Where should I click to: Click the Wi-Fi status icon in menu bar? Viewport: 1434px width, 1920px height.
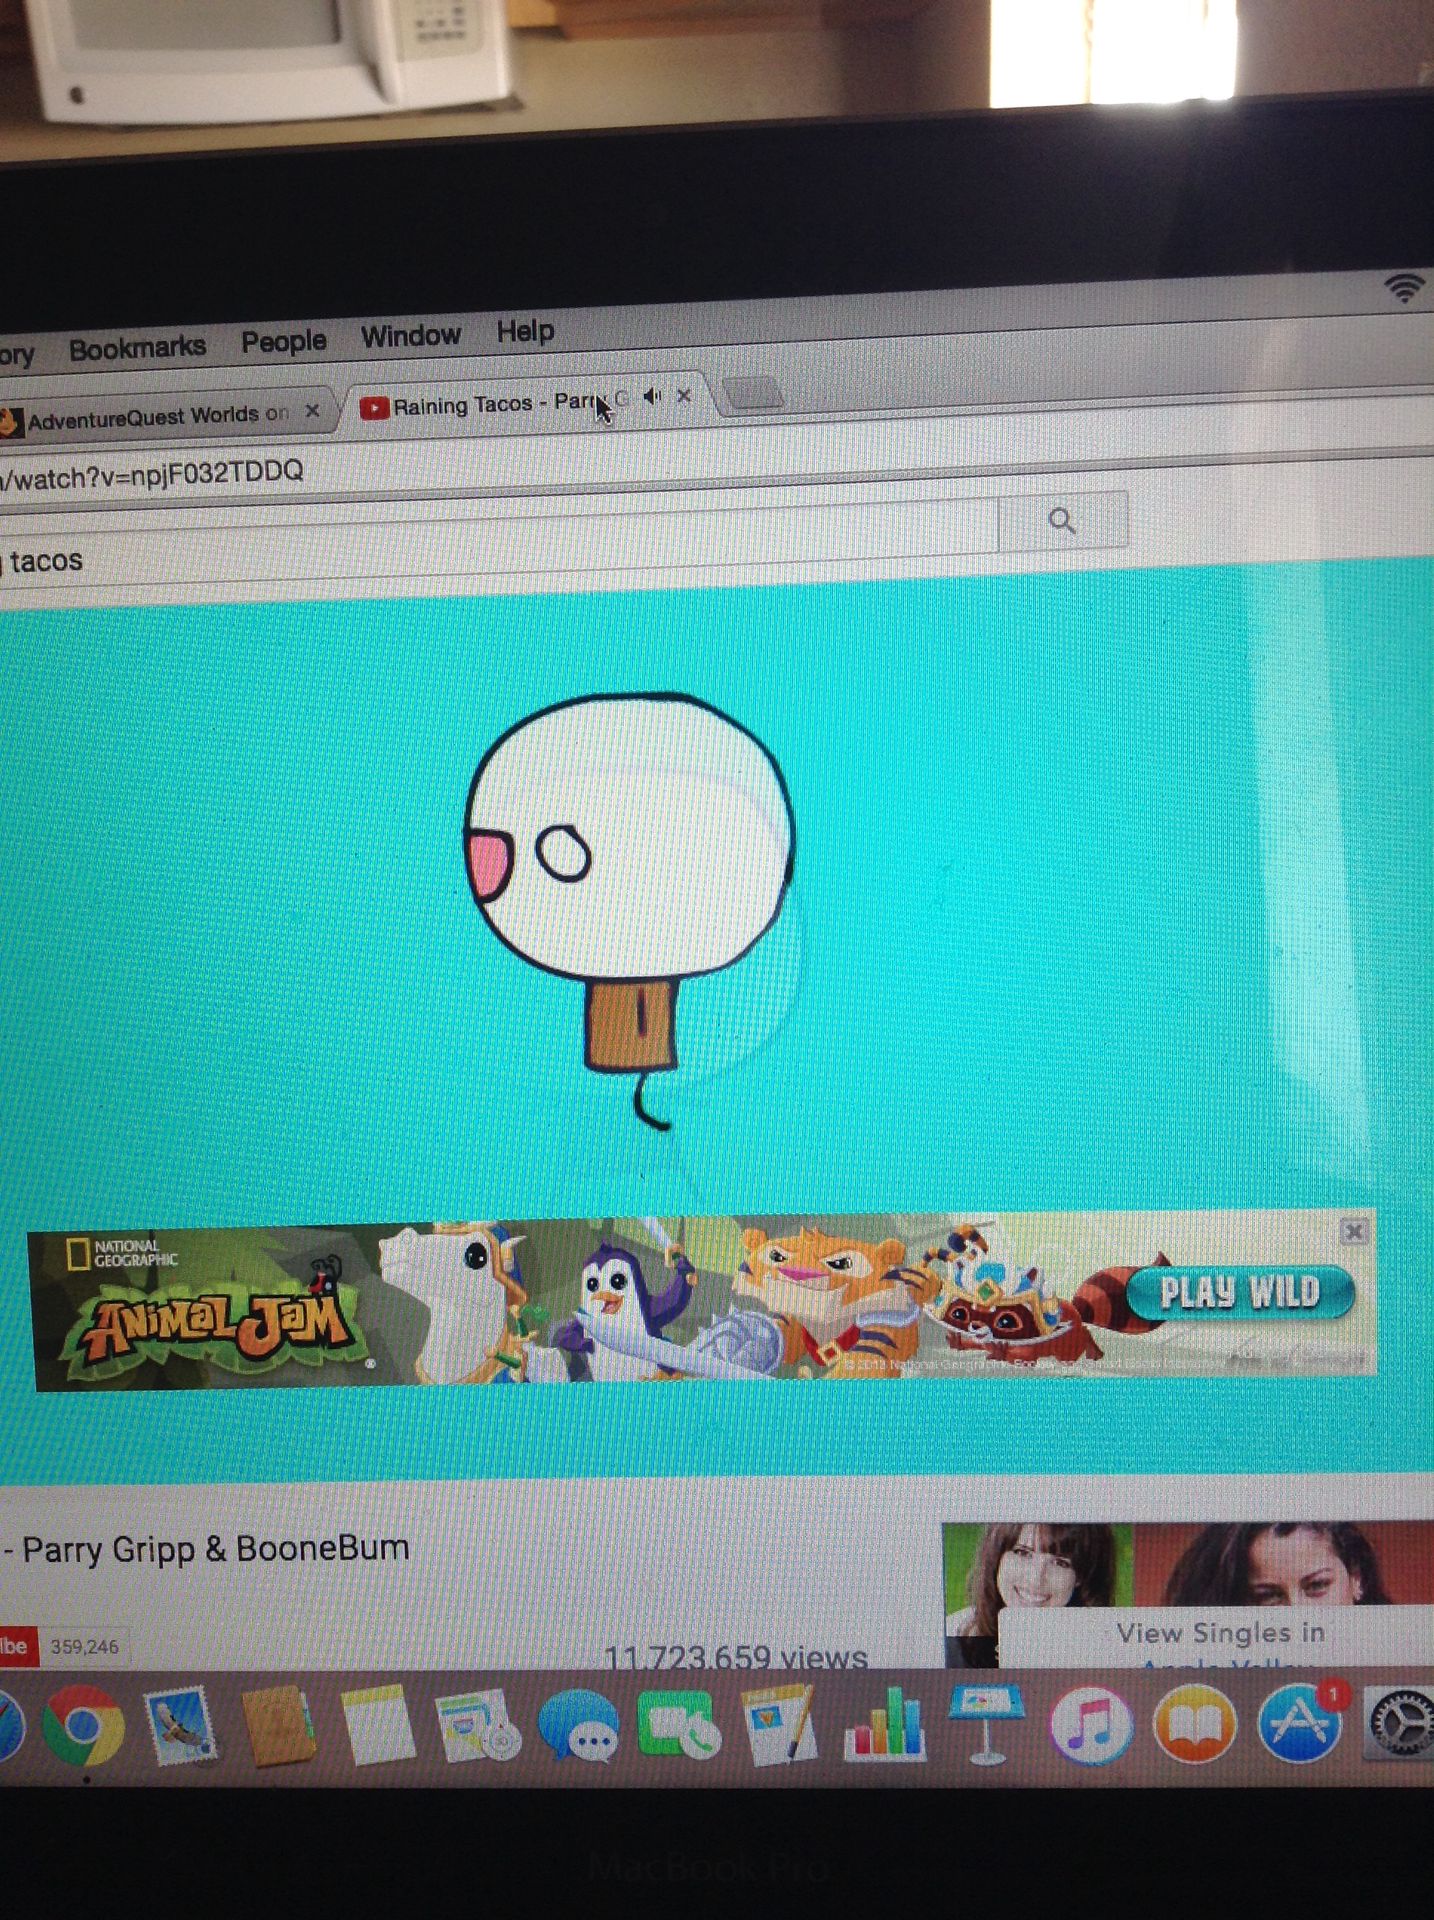[x=1404, y=290]
